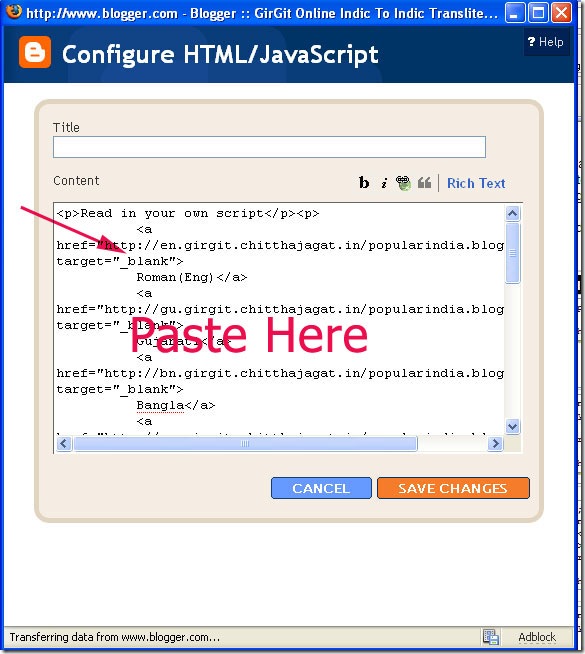Click the CANCEL button
Image resolution: width=585 pixels, height=654 pixels.
coord(321,488)
